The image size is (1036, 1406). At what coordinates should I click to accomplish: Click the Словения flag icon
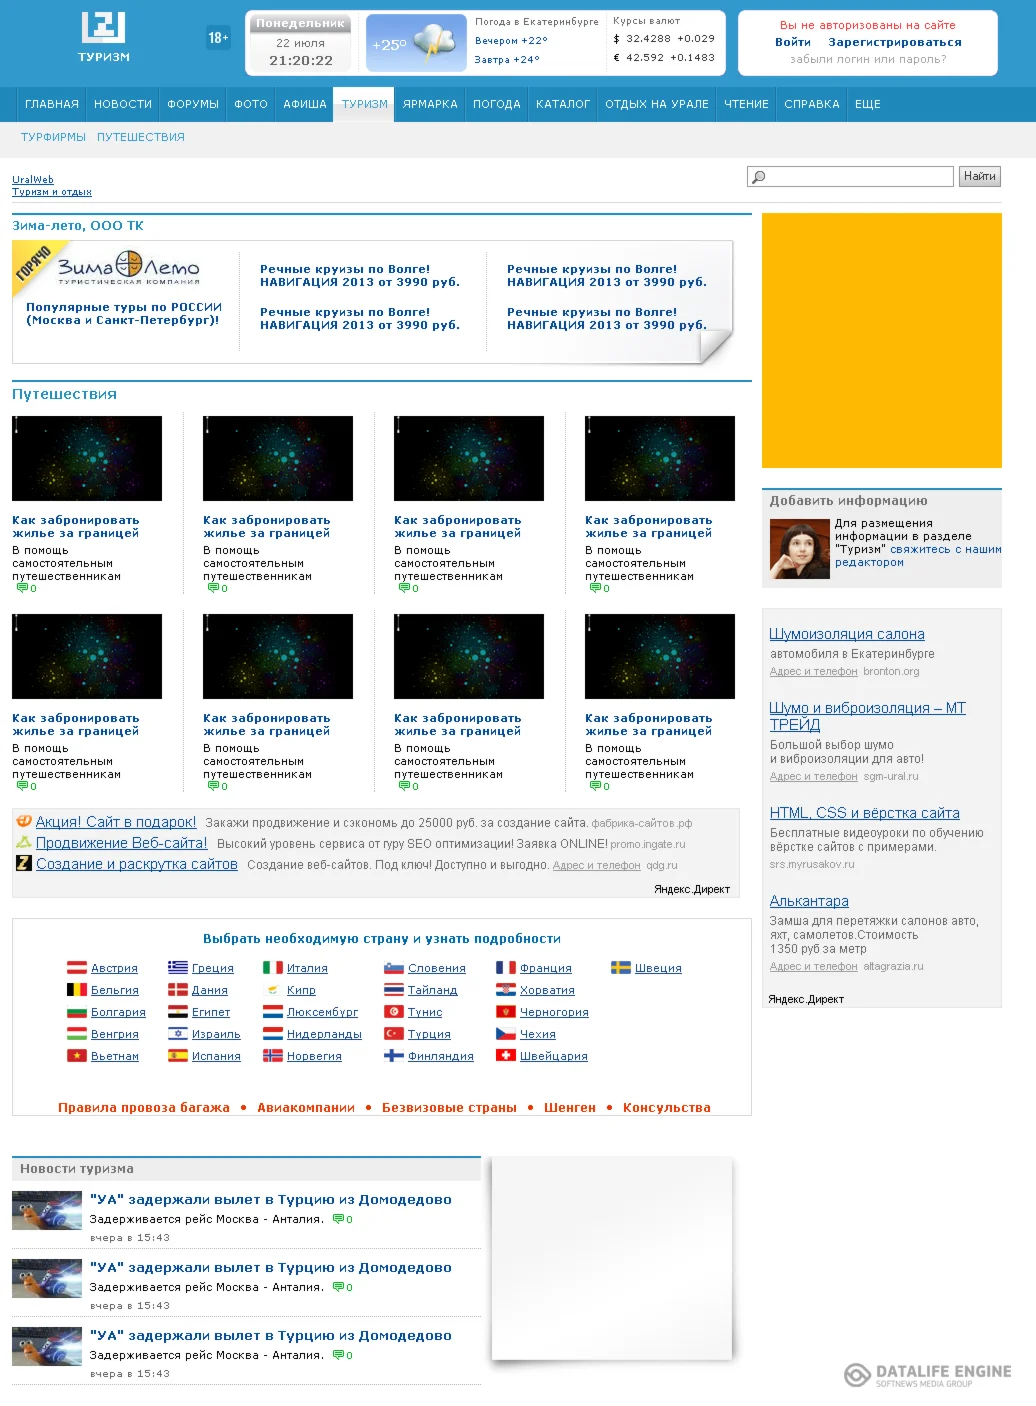[x=394, y=968]
